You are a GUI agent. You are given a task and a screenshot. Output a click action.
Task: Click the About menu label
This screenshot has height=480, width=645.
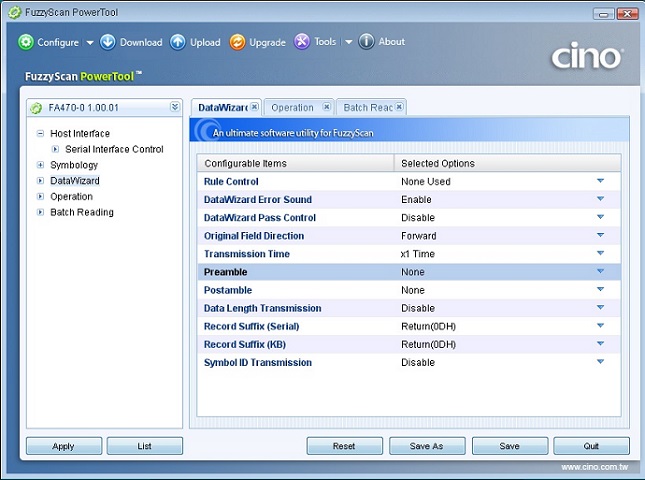(x=392, y=42)
